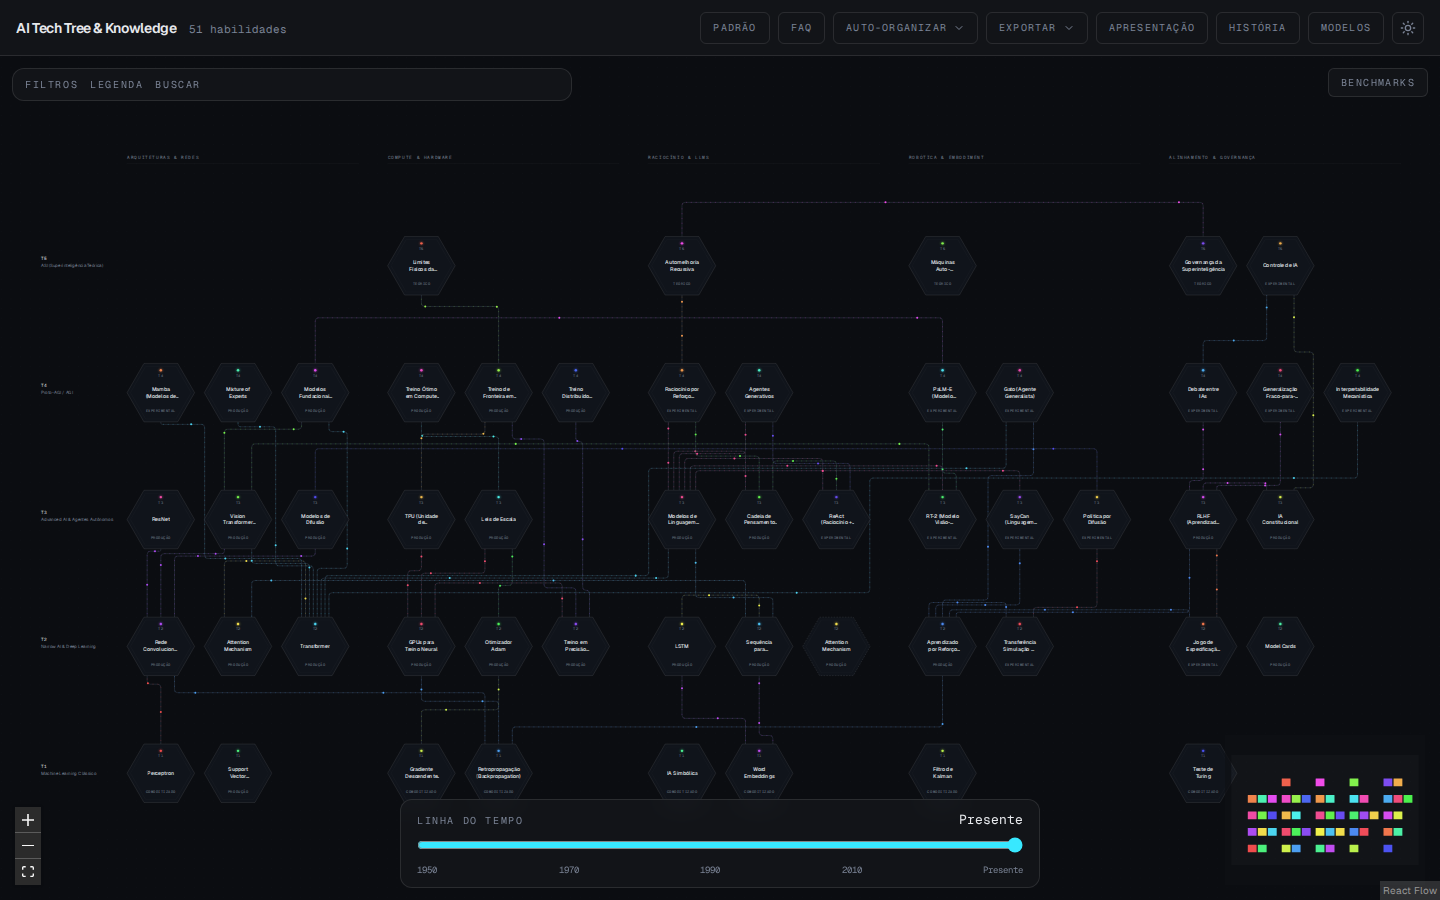
Task: Select the Interpretabilidade Mecanística node
Action: [1357, 393]
